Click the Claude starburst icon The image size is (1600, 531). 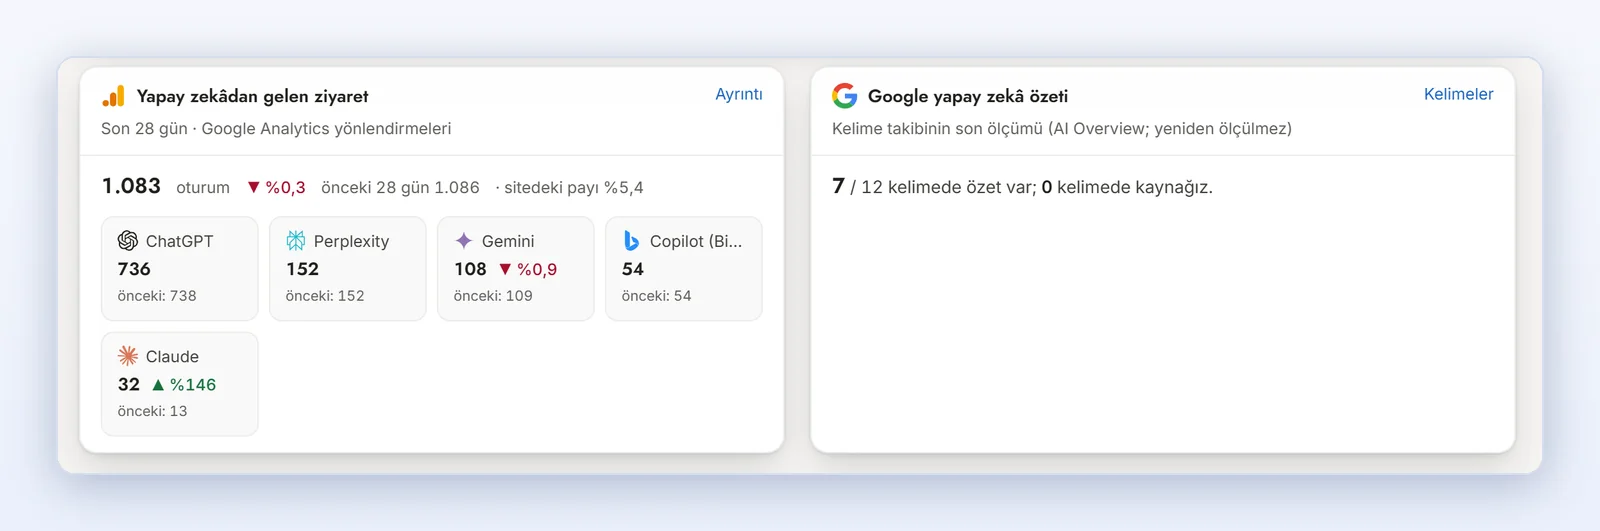coord(128,356)
